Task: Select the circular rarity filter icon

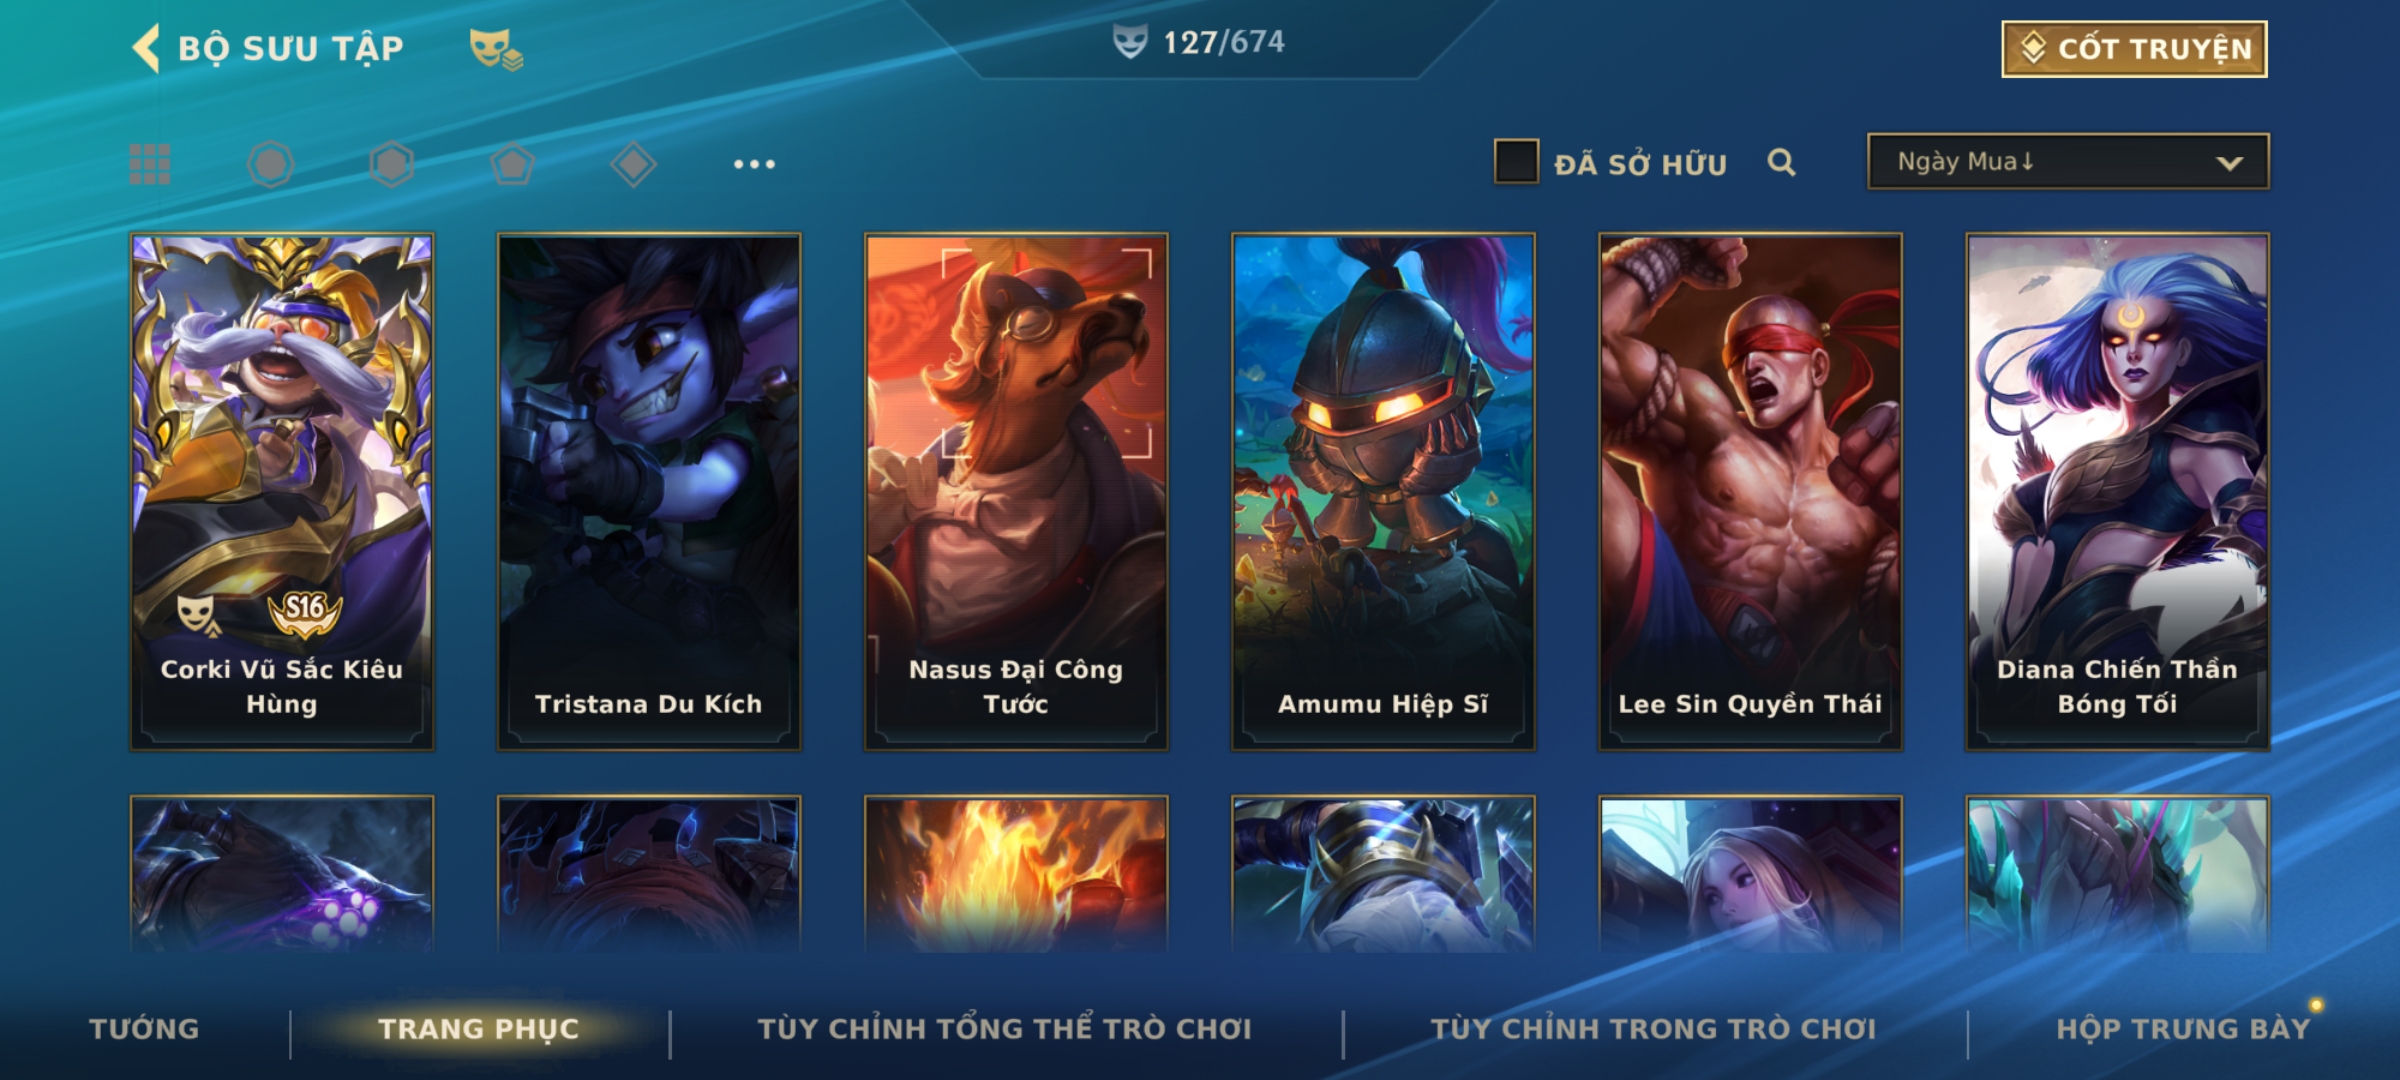Action: [271, 164]
